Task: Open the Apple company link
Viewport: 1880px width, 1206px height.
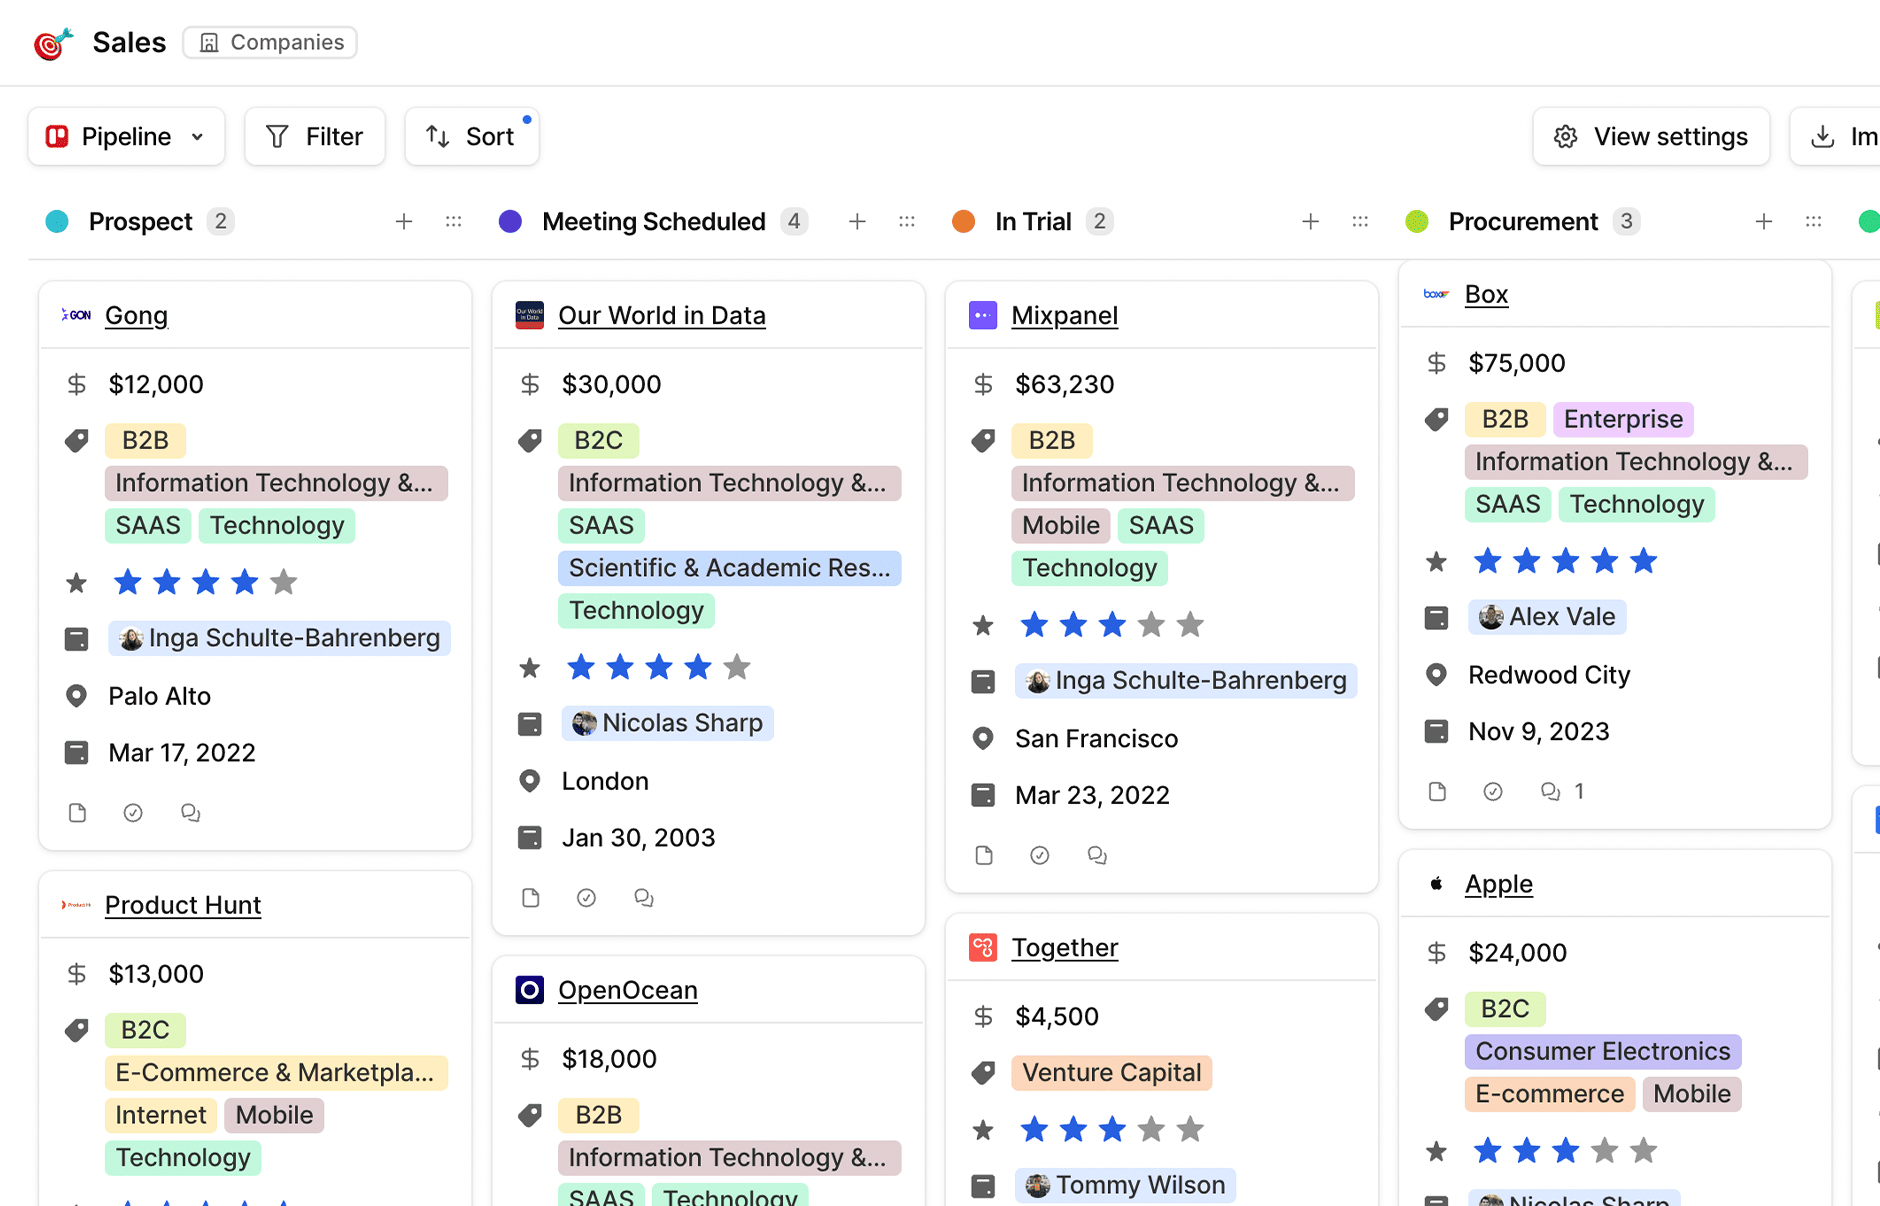Action: (x=1498, y=884)
